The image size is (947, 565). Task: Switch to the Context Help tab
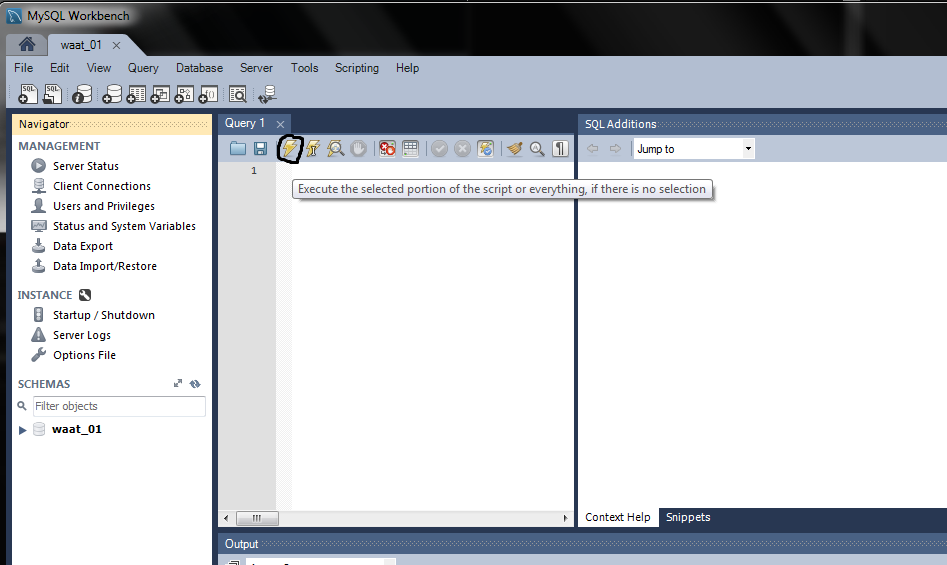pos(618,517)
